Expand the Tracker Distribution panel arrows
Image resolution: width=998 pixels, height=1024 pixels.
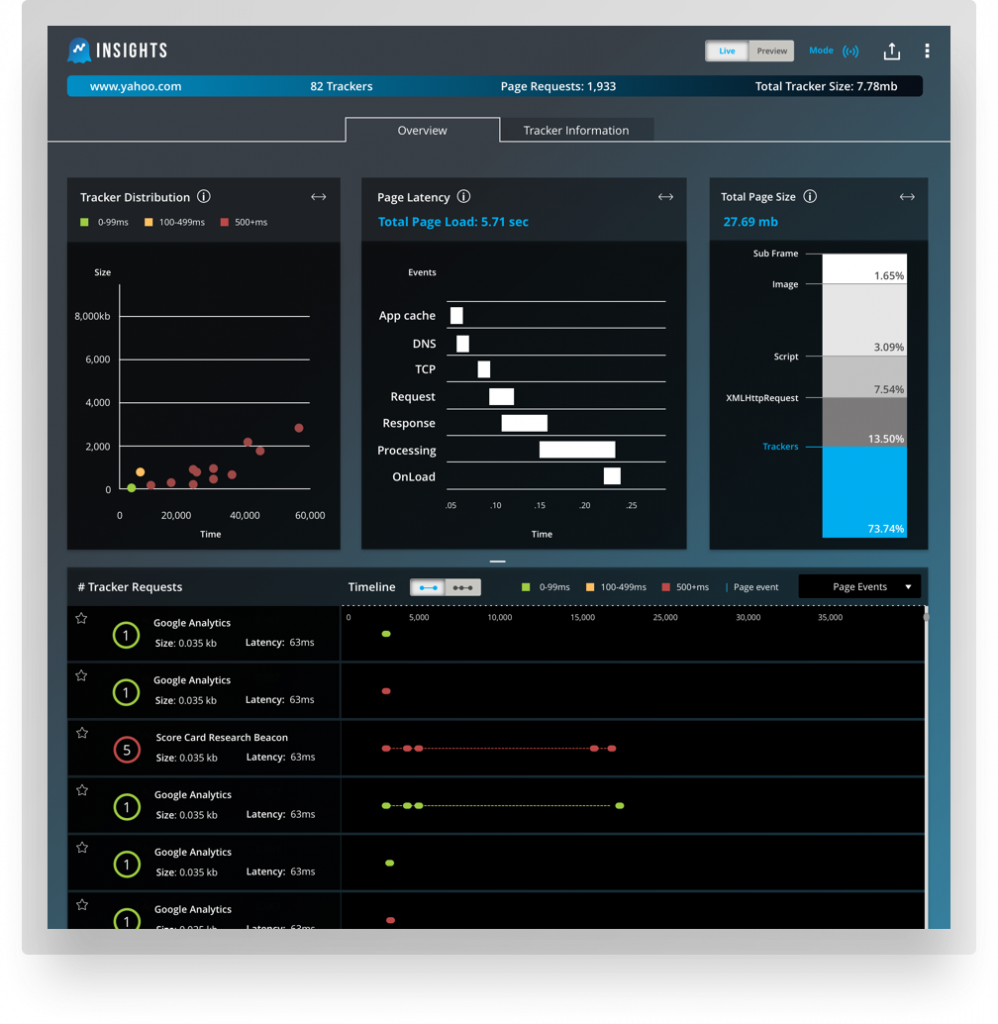pyautogui.click(x=318, y=197)
